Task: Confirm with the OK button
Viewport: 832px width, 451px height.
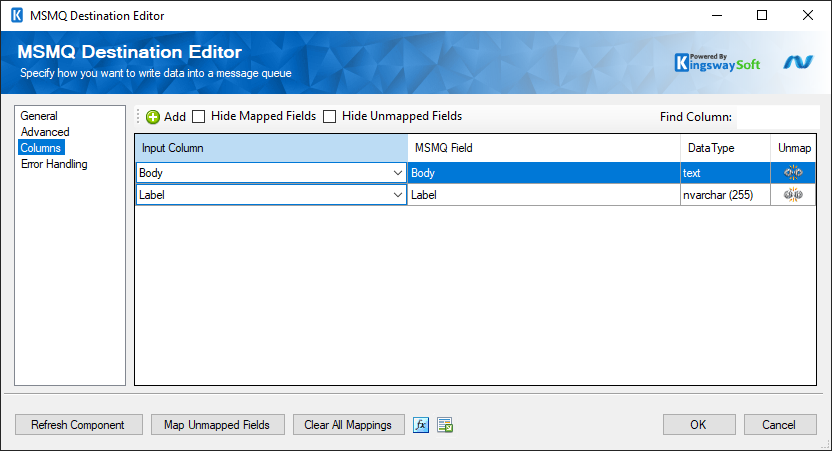Action: click(x=699, y=425)
